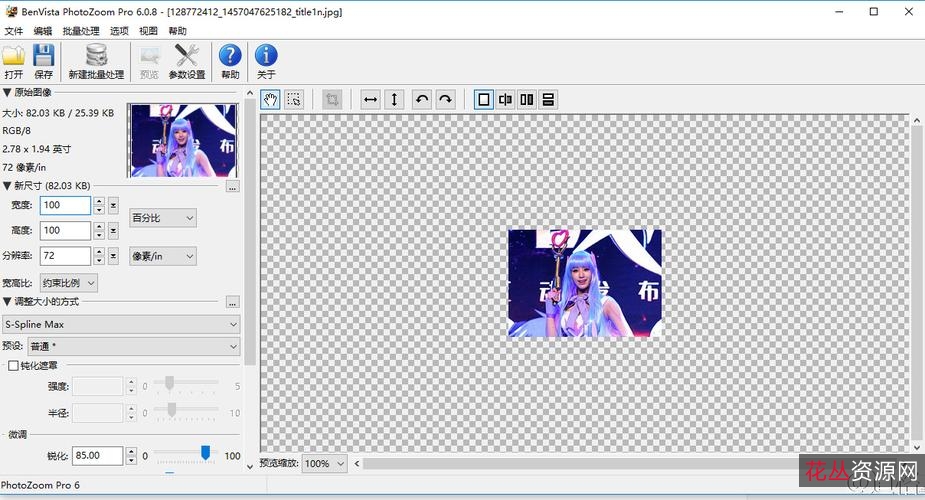
Task: Click the 关于 (About) info icon
Action: pyautogui.click(x=266, y=61)
